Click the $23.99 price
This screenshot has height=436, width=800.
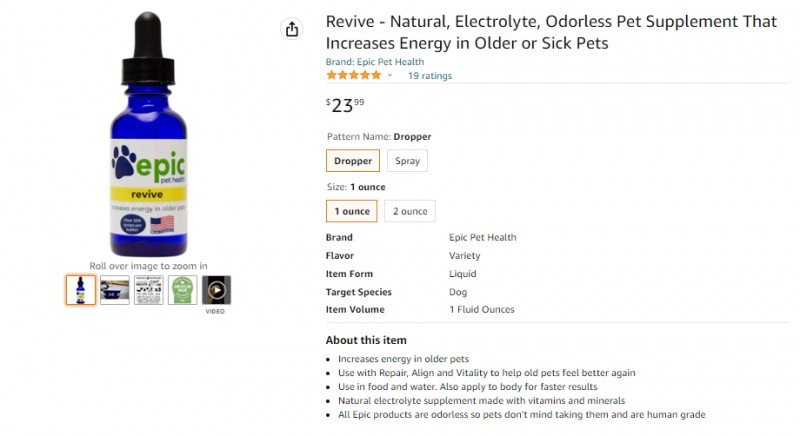346,104
